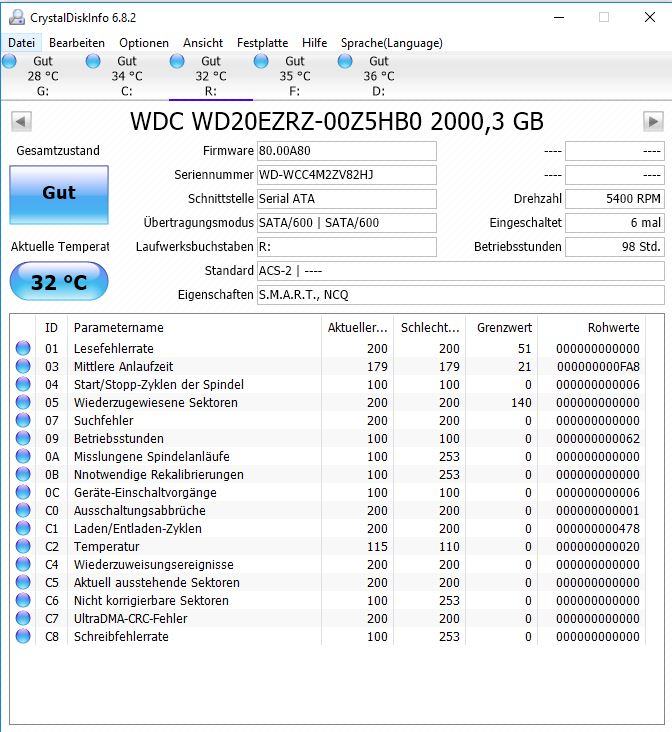Click the Eingeschaltet field 6 mal

(615, 223)
